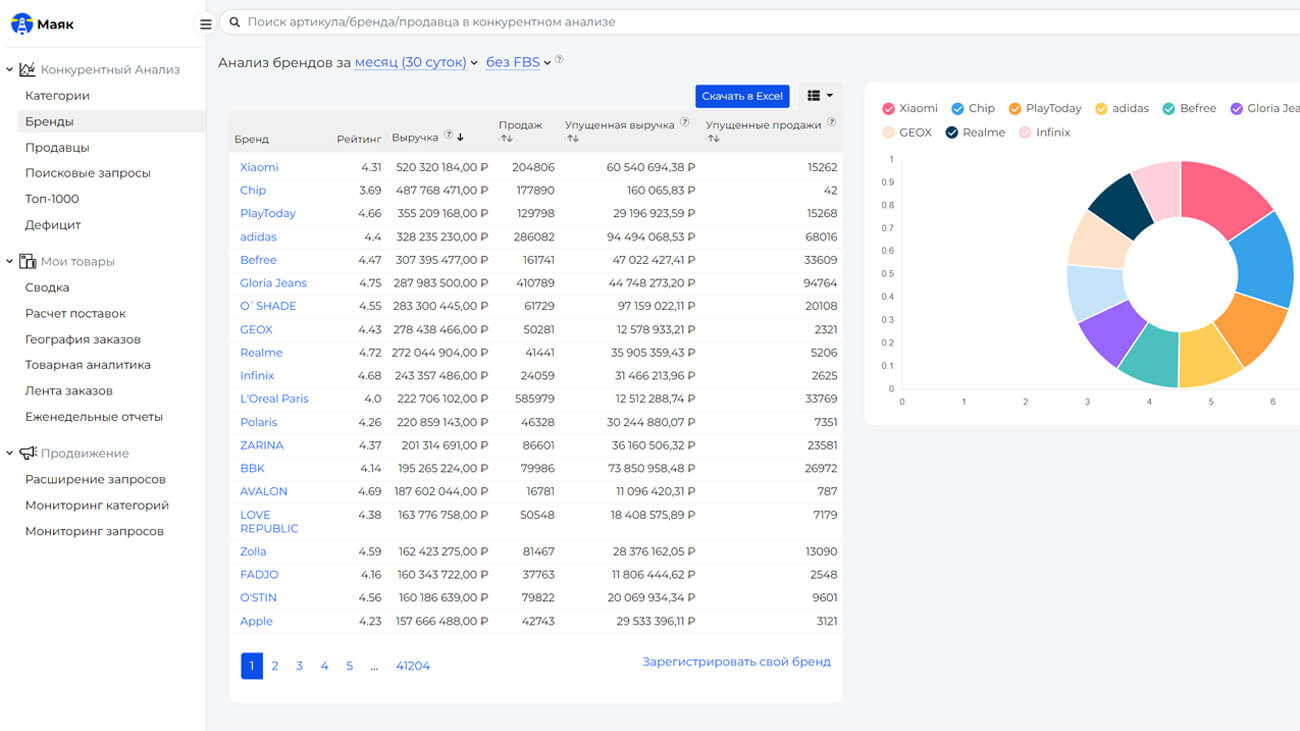The width and height of the screenshot is (1300, 731).
Task: Toggle PlayToday legend checkbox
Action: point(1015,108)
